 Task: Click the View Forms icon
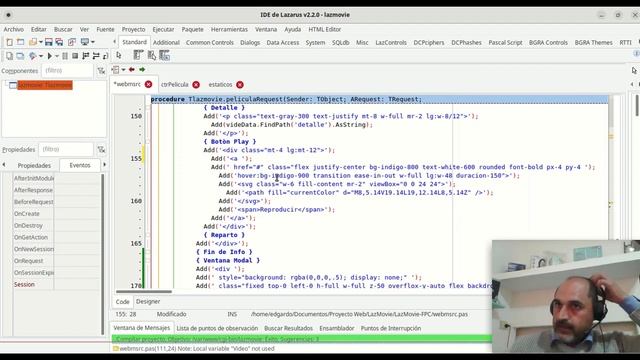click(20, 56)
